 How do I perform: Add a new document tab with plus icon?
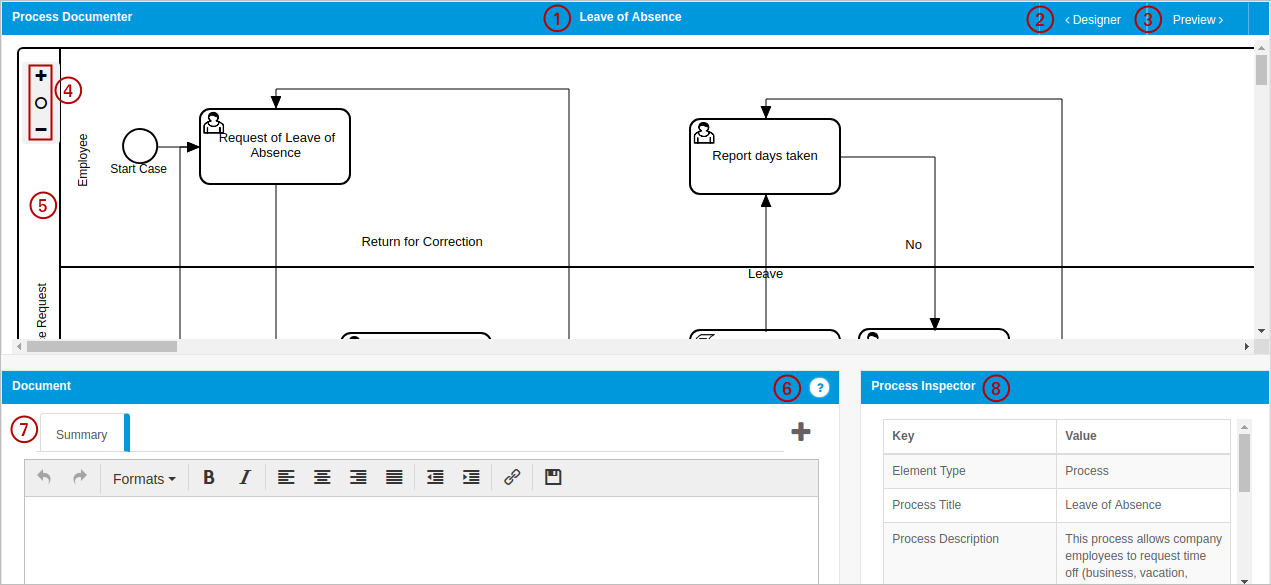800,432
